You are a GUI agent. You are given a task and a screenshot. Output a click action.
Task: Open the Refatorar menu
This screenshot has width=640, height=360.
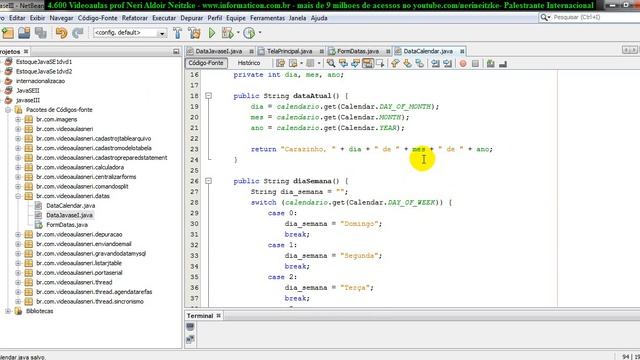135,18
